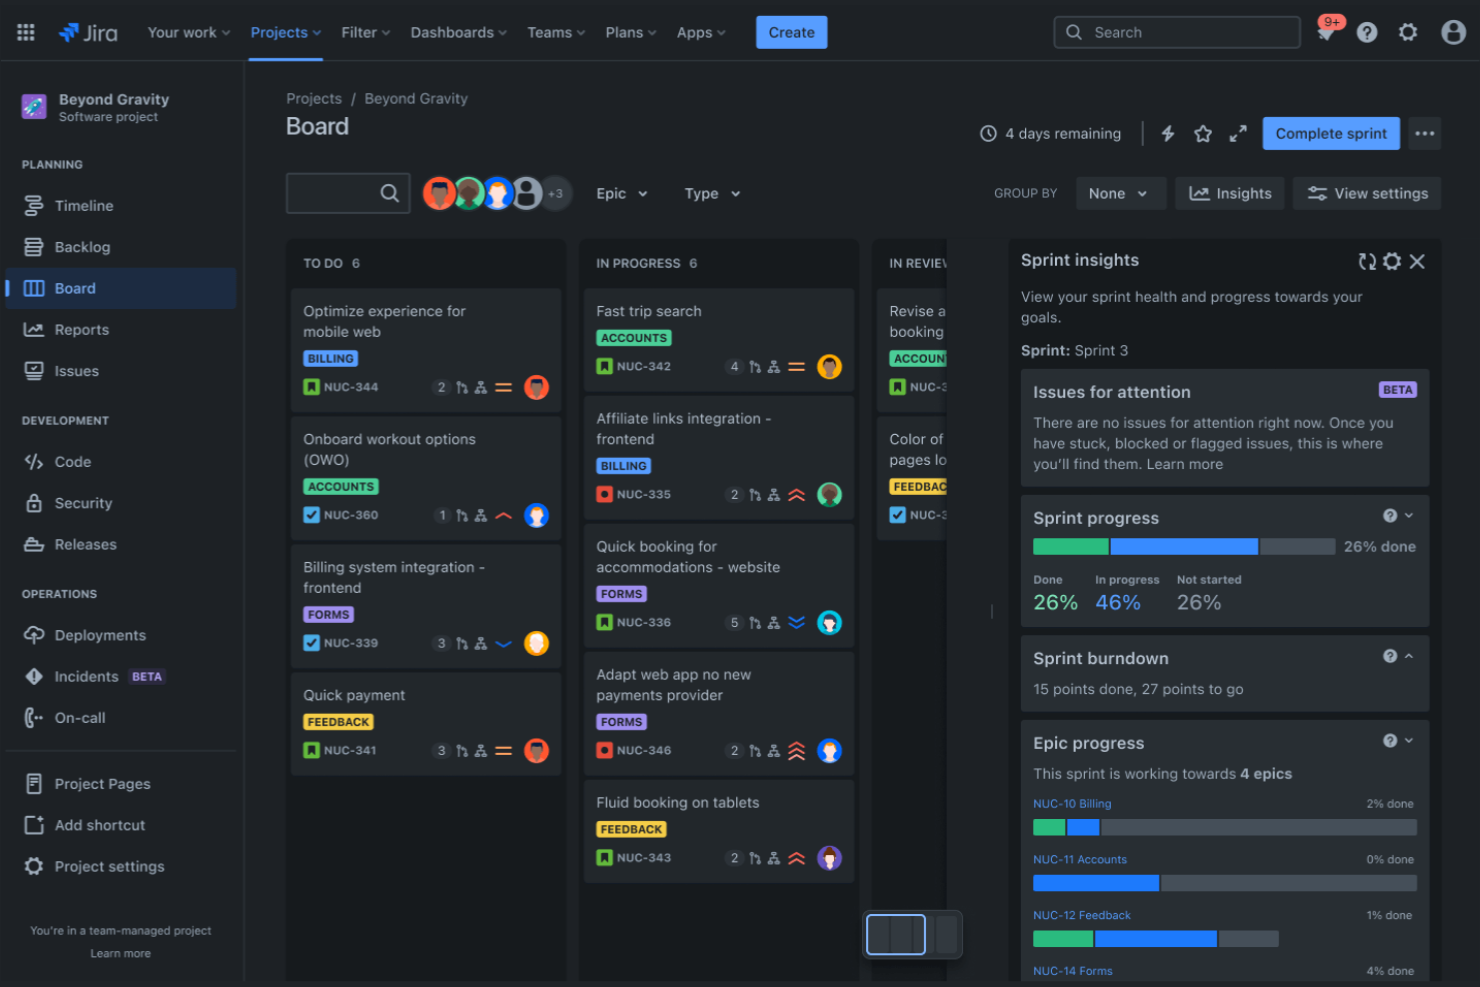Star the Beyond Gravity board as favorite

tap(1202, 133)
